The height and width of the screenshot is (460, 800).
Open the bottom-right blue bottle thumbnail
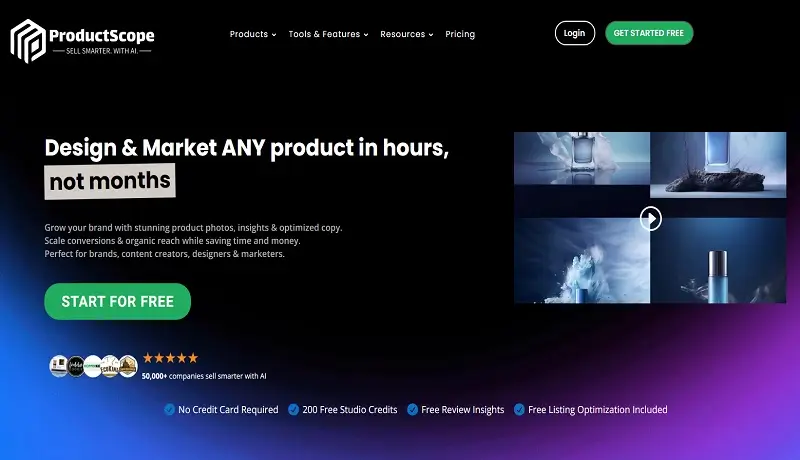point(718,260)
